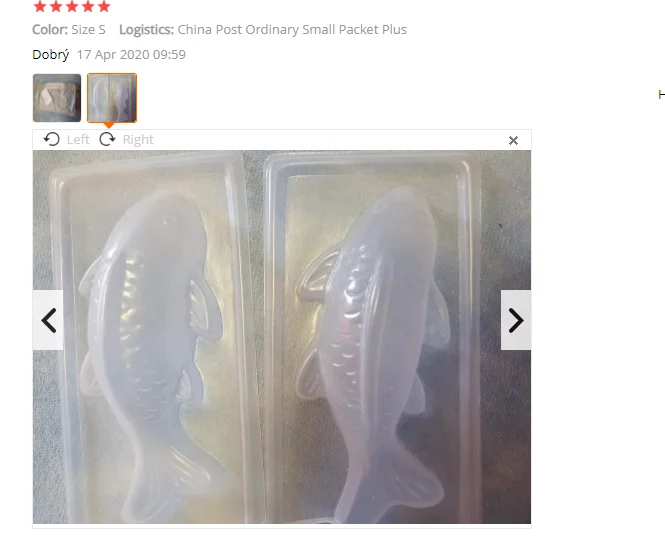Viewport: 665px width, 545px height.
Task: Click the rotate right circular arrow icon
Action: [107, 139]
